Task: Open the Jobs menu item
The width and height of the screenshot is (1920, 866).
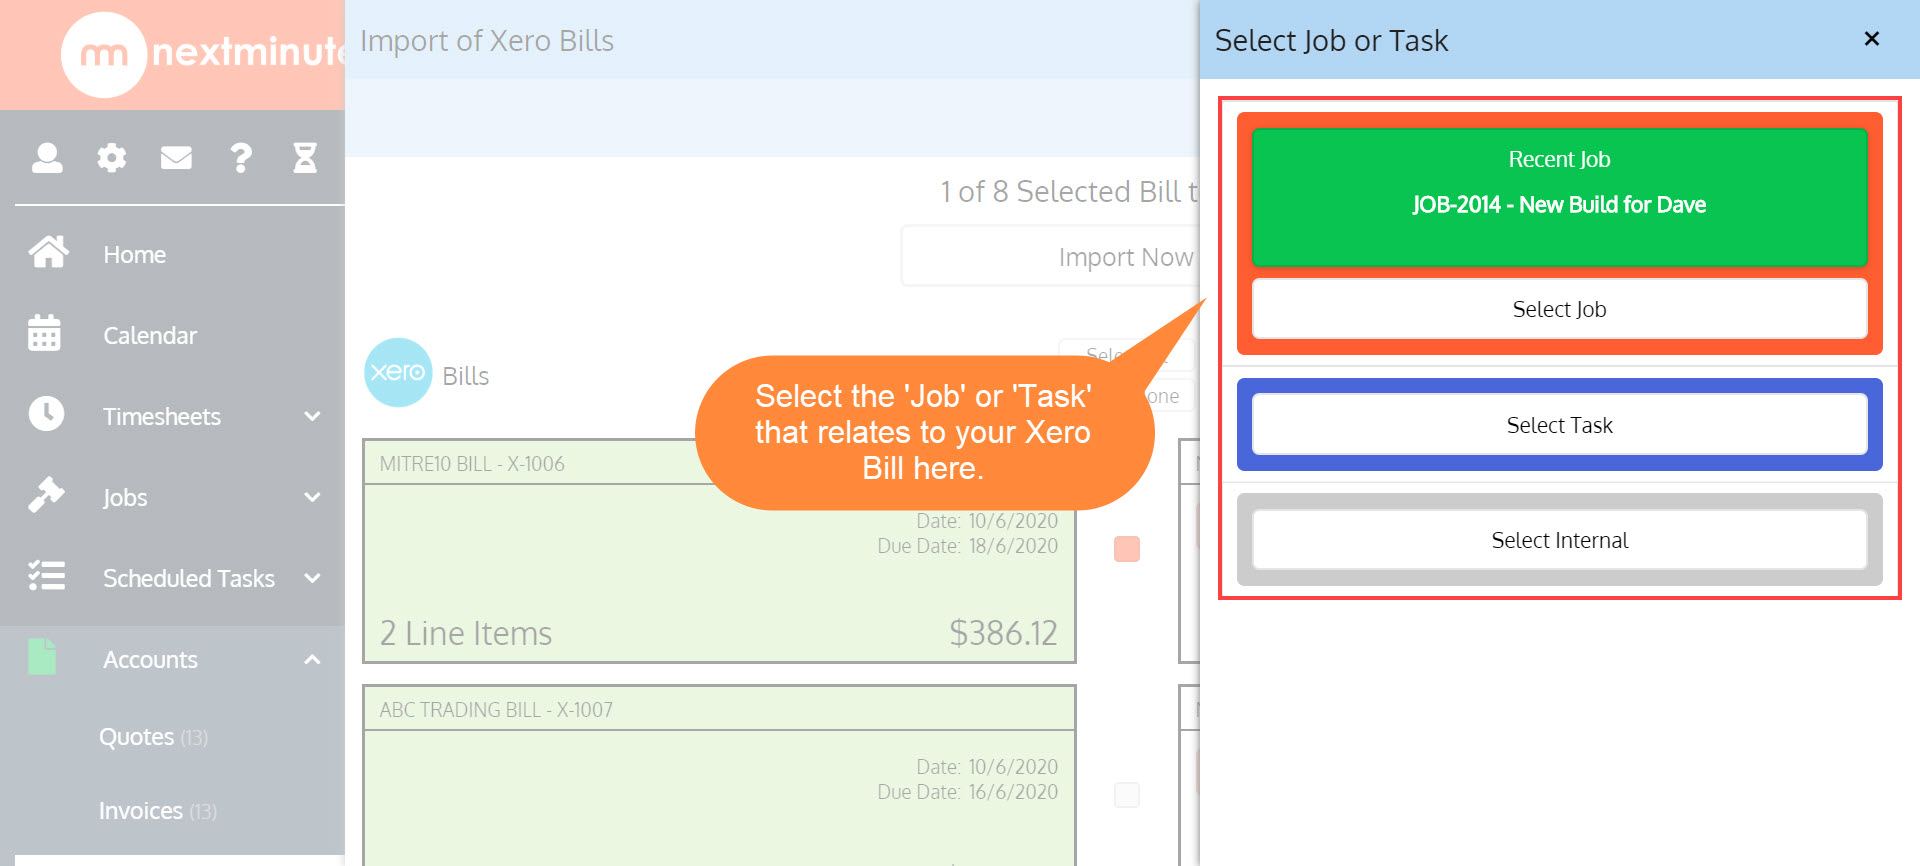Action: (x=125, y=498)
